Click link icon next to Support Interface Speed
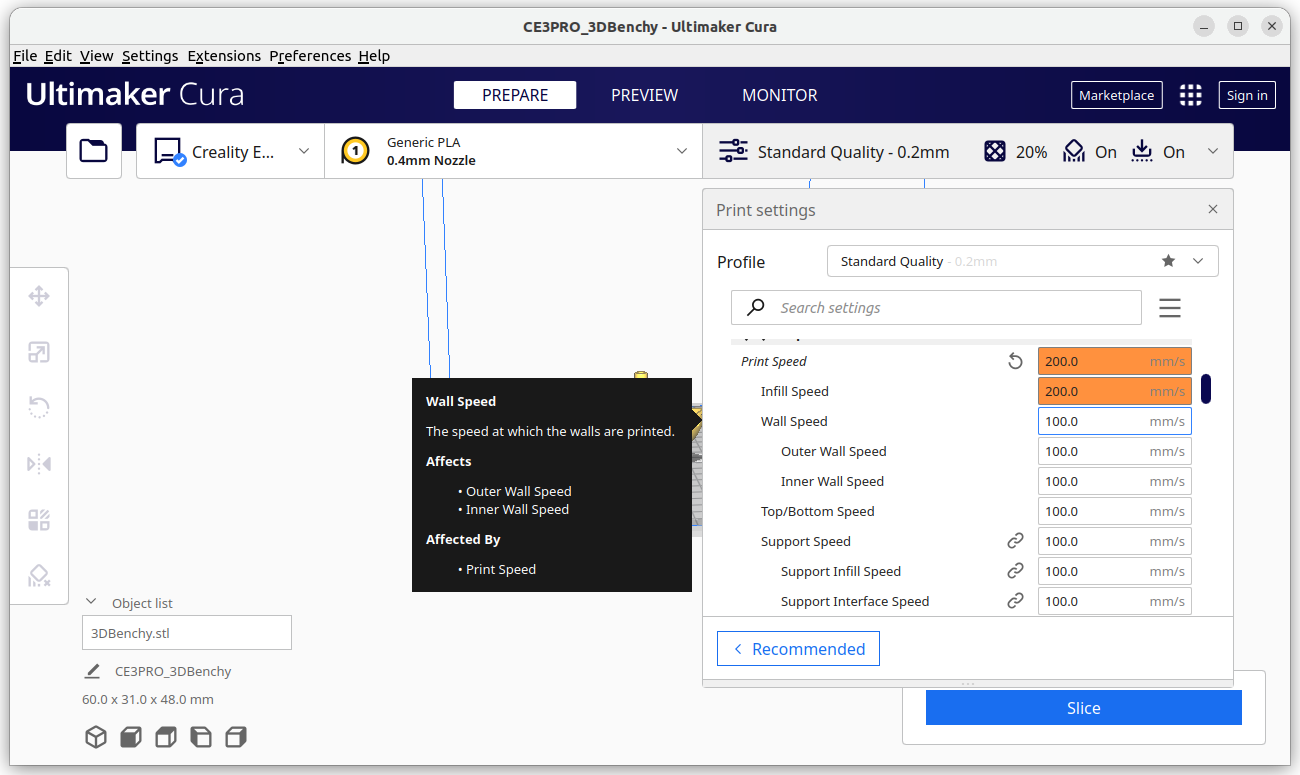The image size is (1300, 775). pyautogui.click(x=1015, y=601)
